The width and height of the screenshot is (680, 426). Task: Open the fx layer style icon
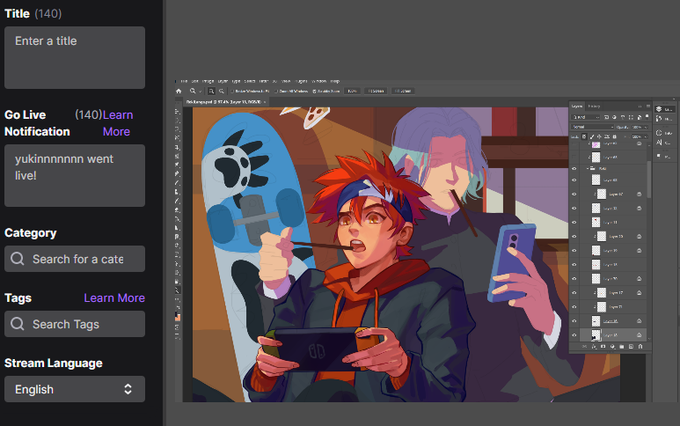coord(594,347)
